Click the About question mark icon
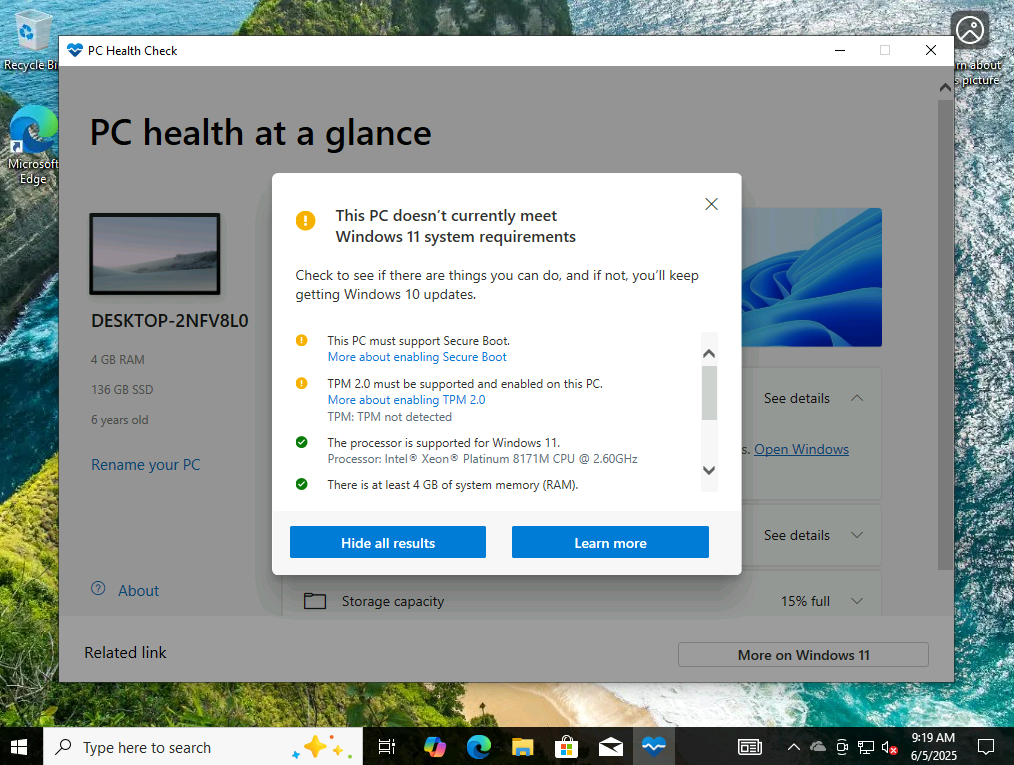This screenshot has height=765, width=1014. click(98, 588)
